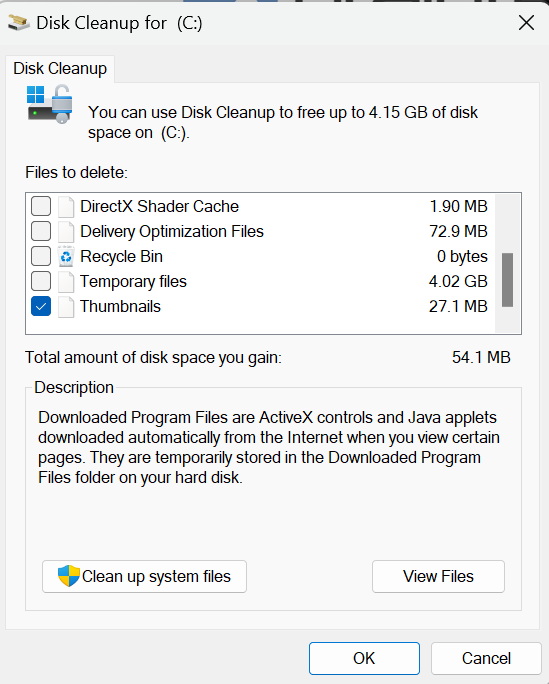Screen dimensions: 549x684
Task: Switch to the Disk Cleanup tab
Action: coord(60,68)
